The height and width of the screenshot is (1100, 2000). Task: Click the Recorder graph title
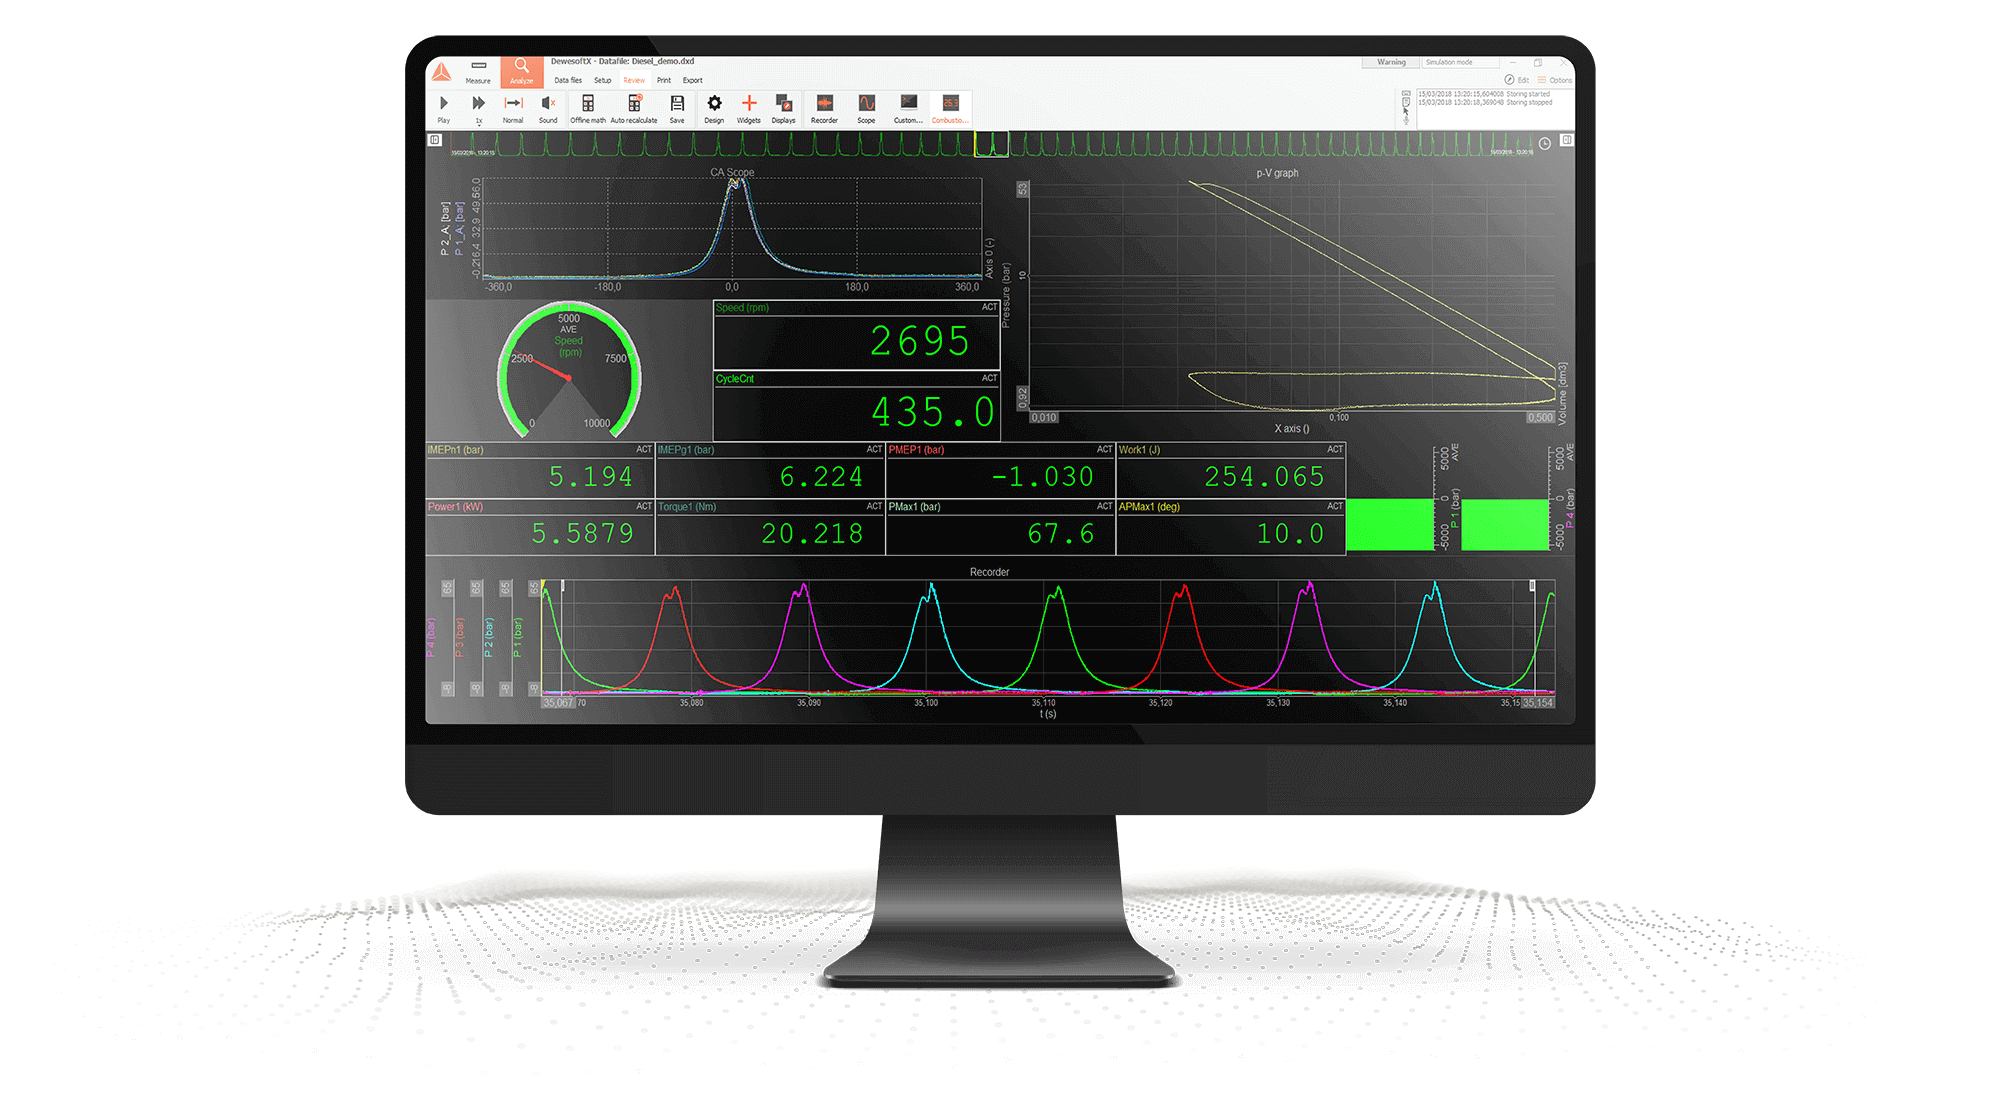[x=989, y=572]
